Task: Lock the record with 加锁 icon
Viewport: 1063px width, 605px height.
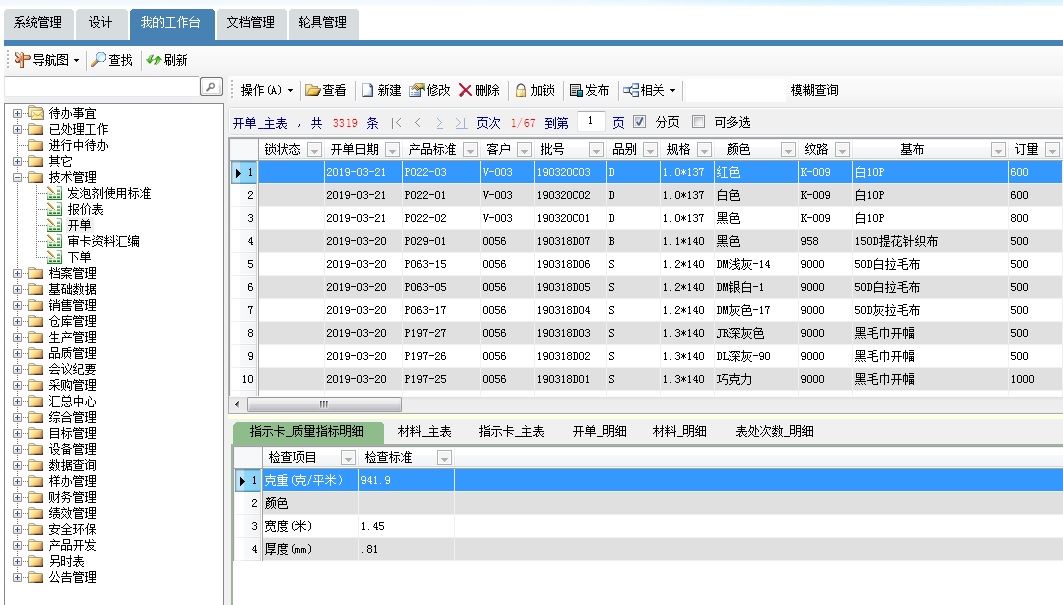Action: 521,90
